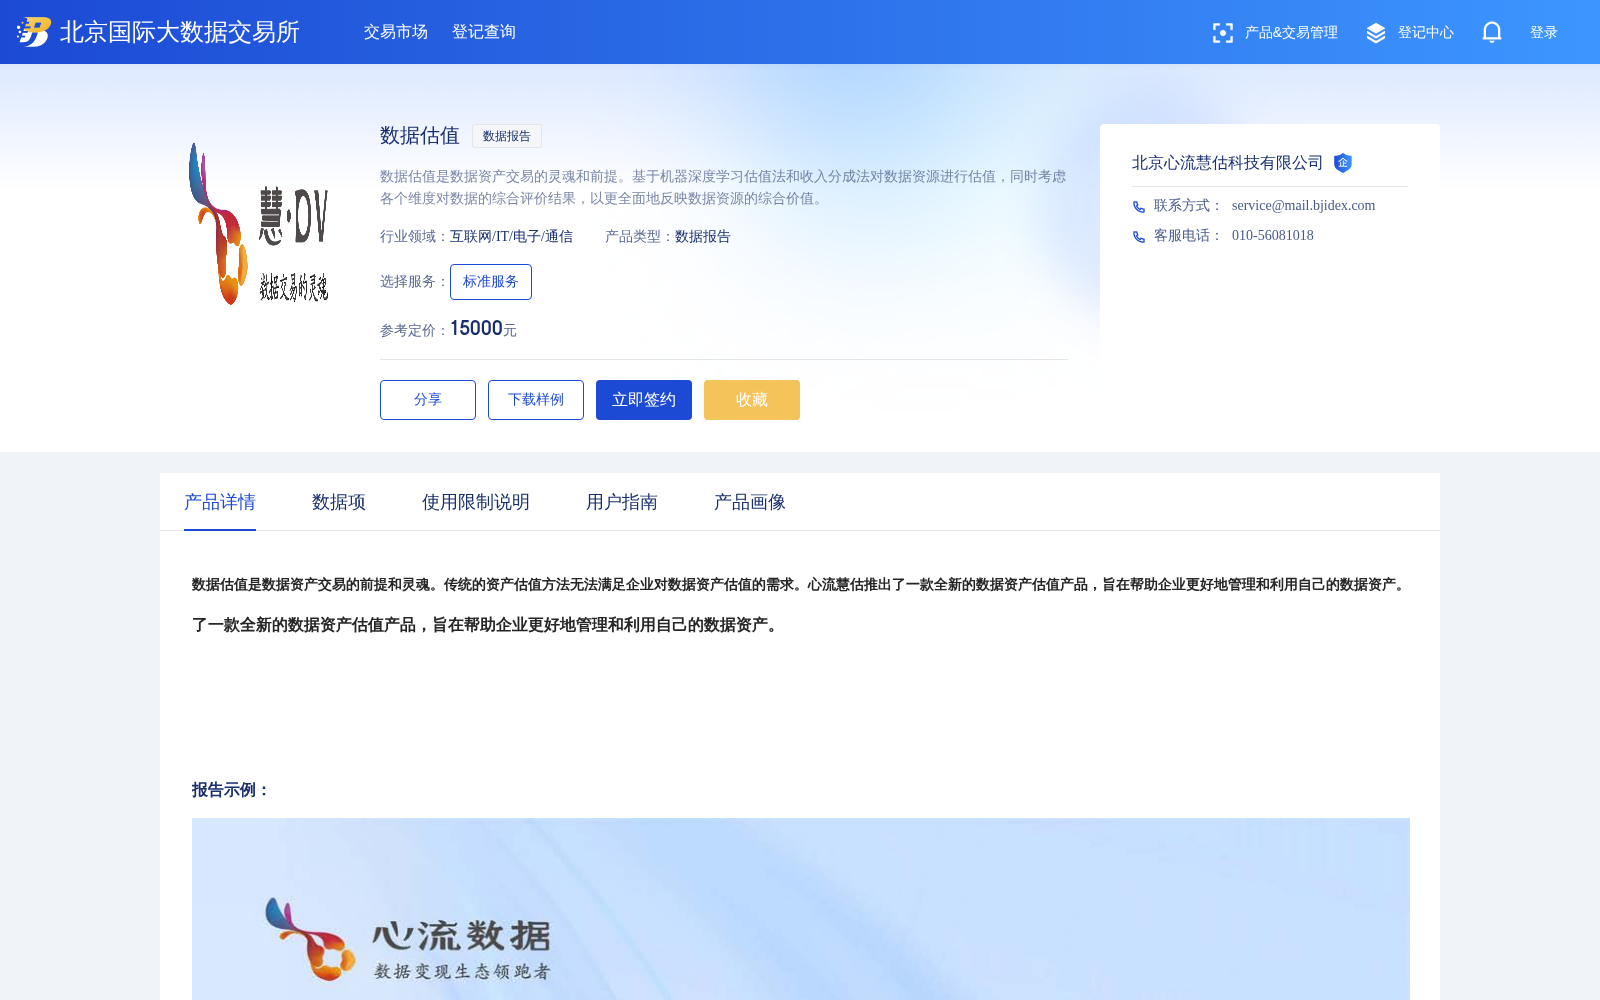
Task: Click the email service@mail.bjidex.com
Action: [1303, 206]
